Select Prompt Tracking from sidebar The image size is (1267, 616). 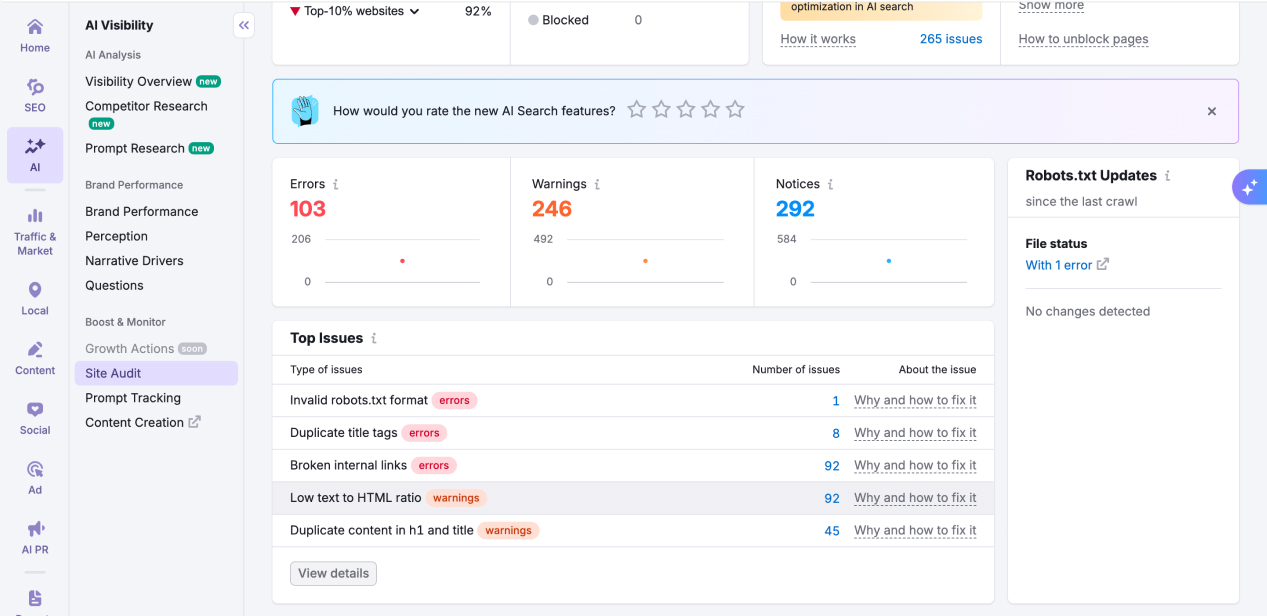pyautogui.click(x=133, y=398)
